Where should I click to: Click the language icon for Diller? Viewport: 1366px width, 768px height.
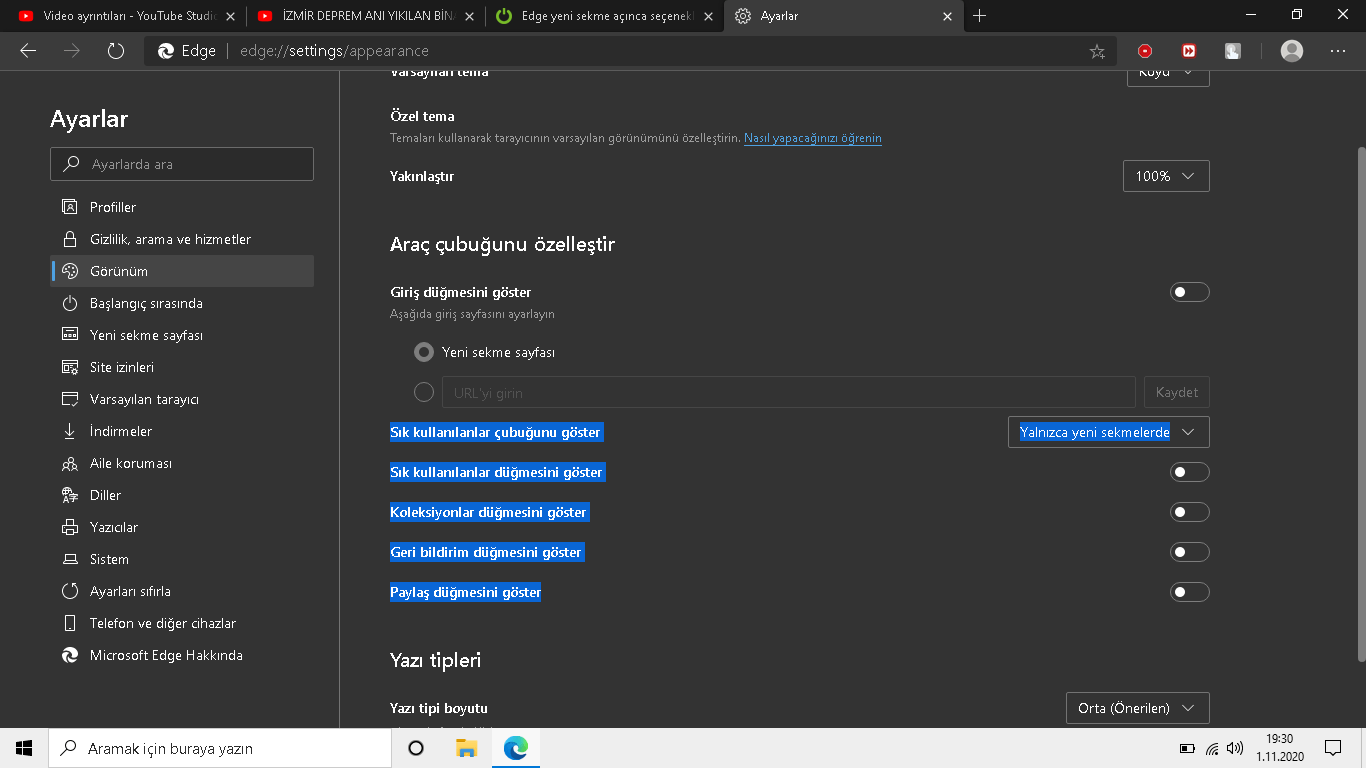(x=70, y=495)
